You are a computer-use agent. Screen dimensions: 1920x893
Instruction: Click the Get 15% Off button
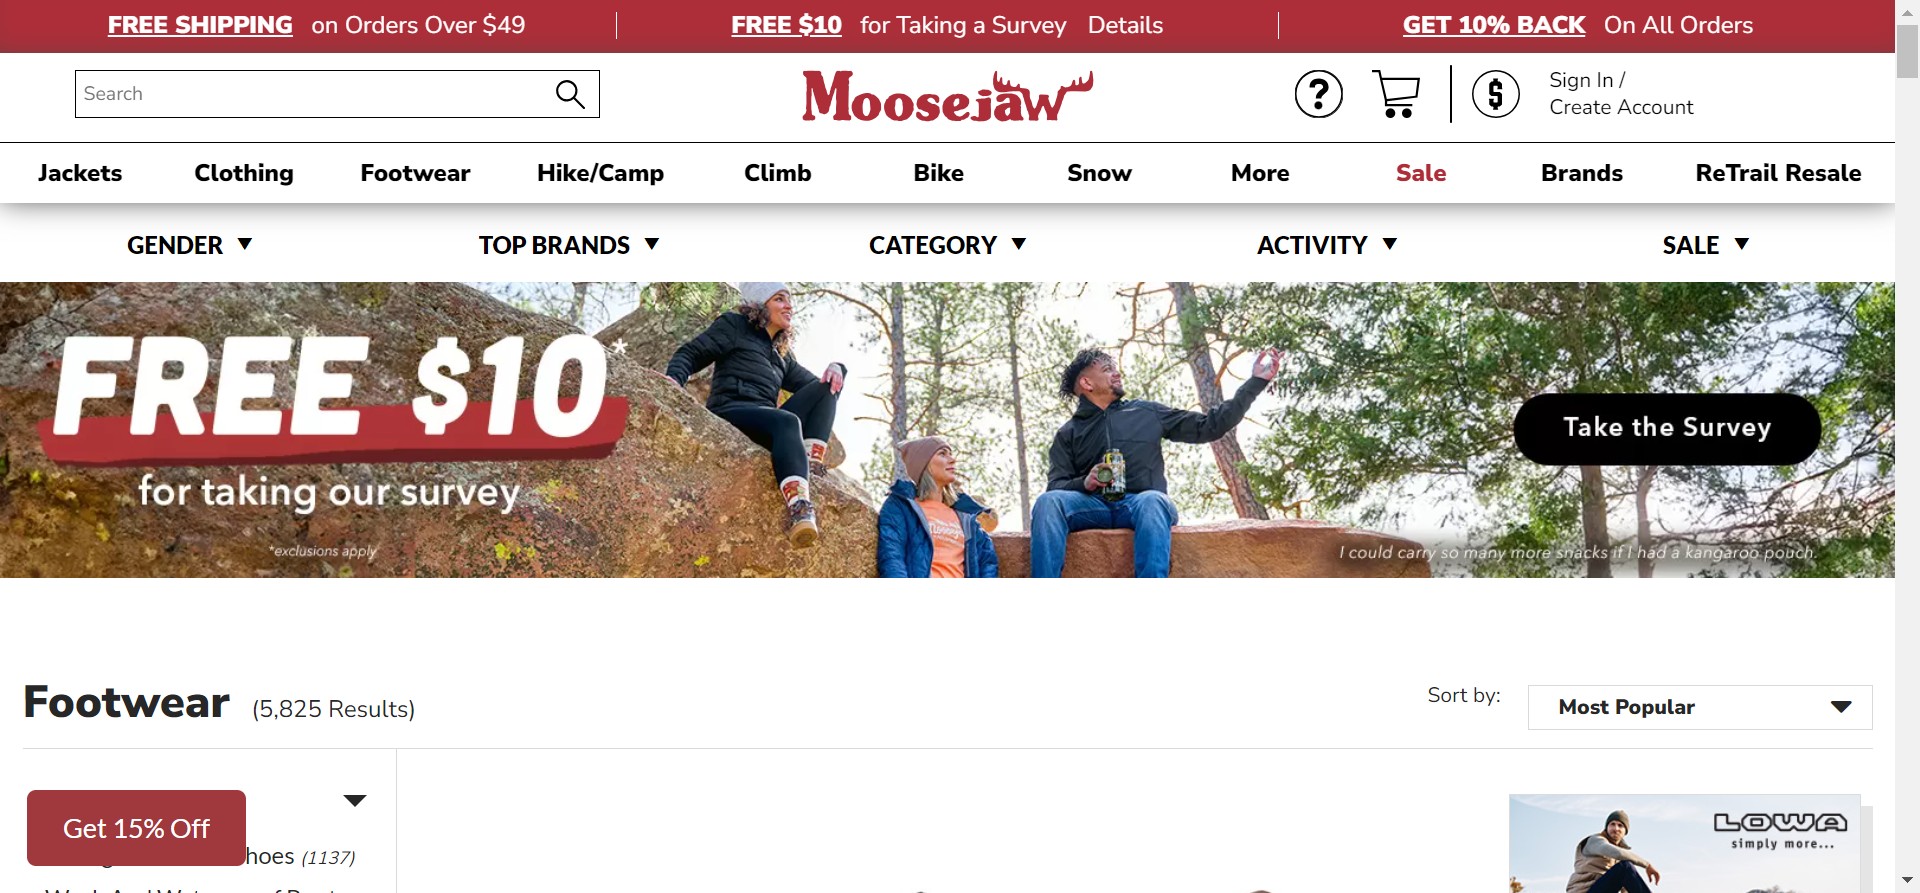coord(136,828)
